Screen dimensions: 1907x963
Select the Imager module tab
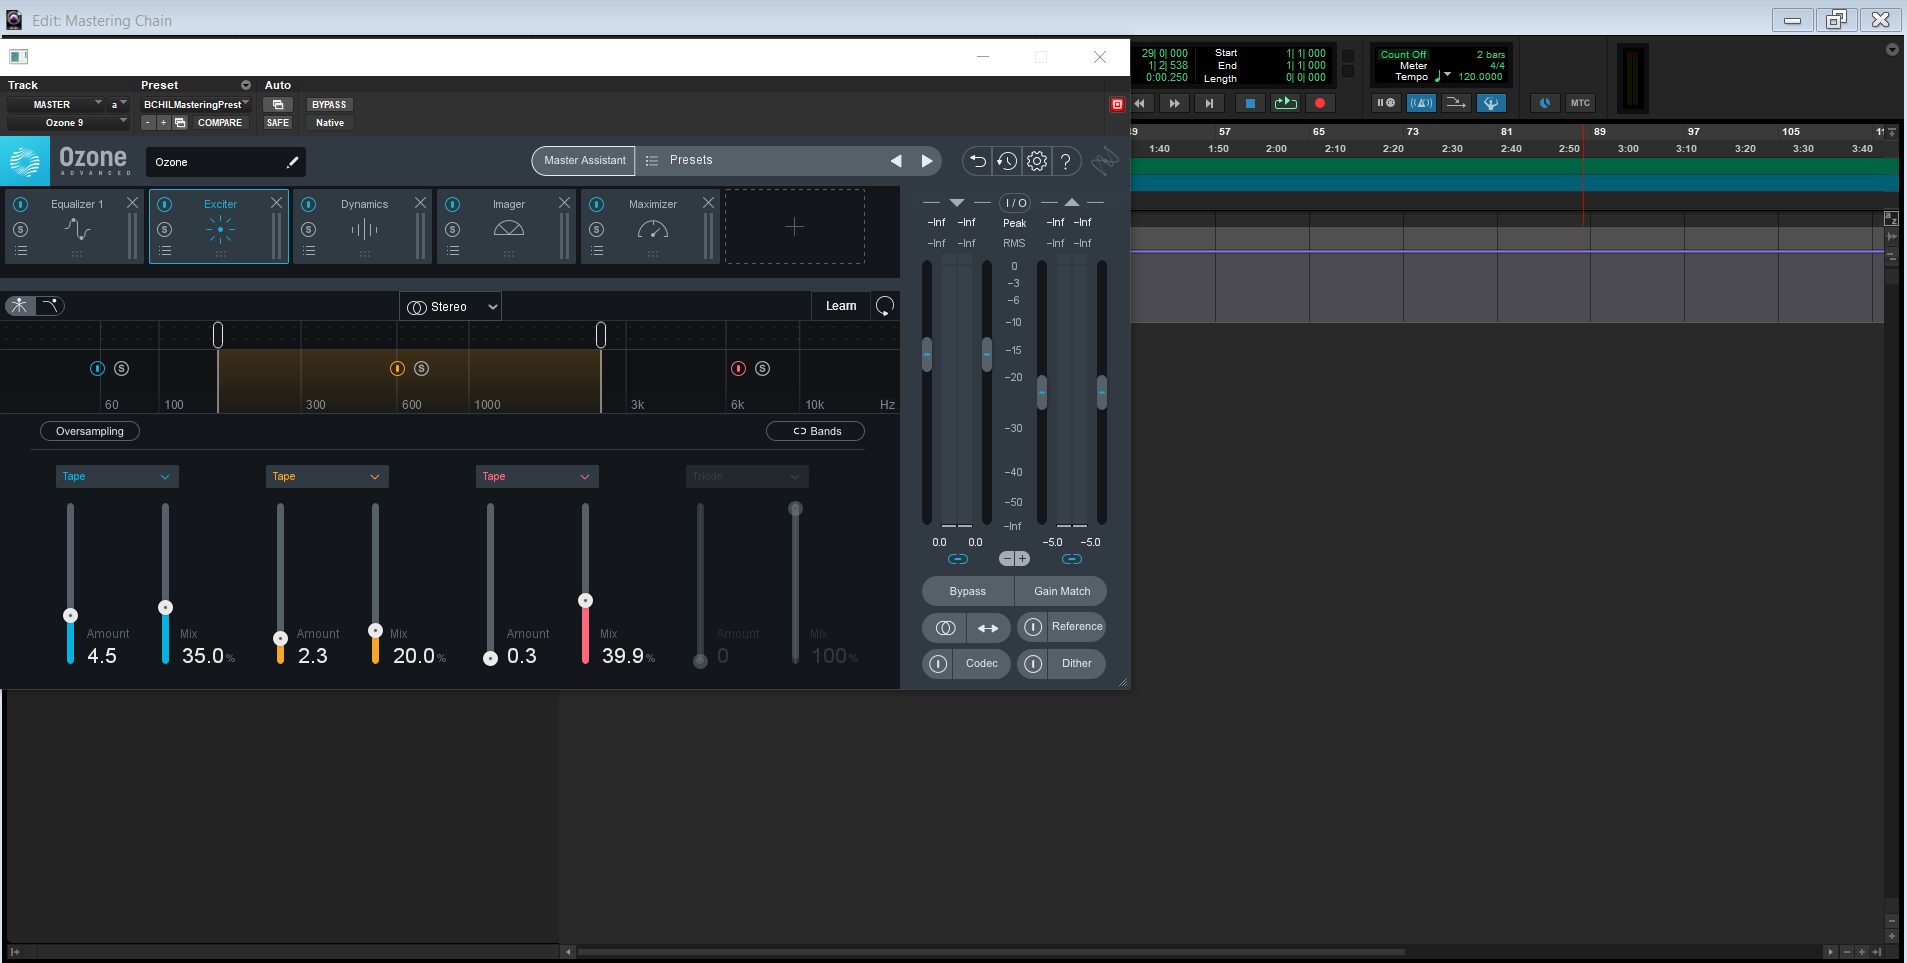pyautogui.click(x=508, y=226)
